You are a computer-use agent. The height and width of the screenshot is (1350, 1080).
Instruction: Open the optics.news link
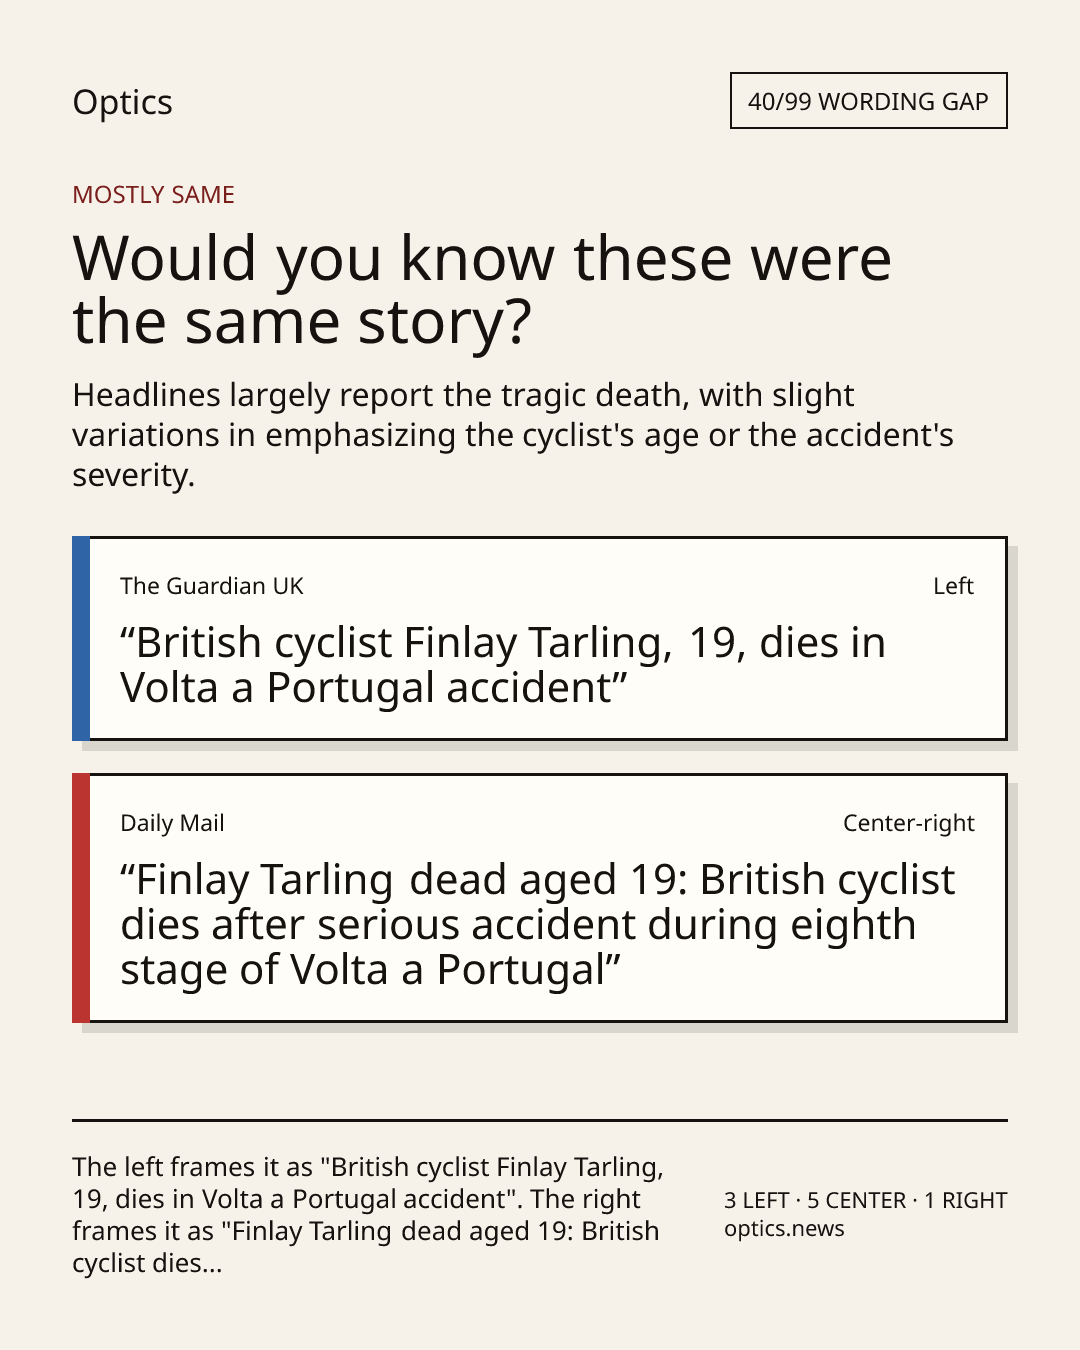coord(784,1229)
